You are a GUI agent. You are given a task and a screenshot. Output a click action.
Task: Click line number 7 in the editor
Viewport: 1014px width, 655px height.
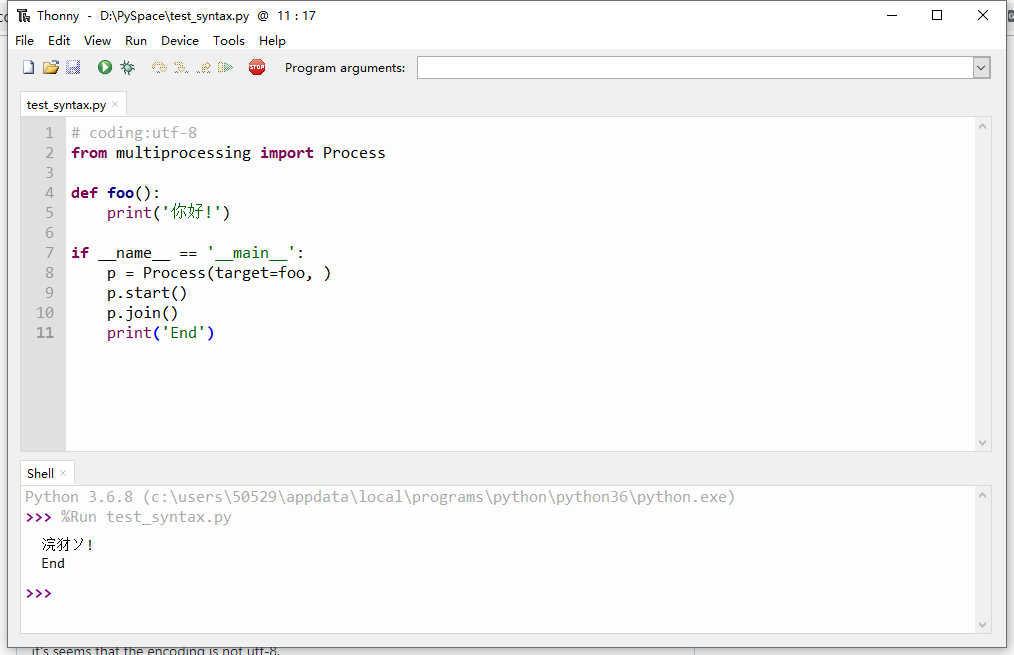50,252
